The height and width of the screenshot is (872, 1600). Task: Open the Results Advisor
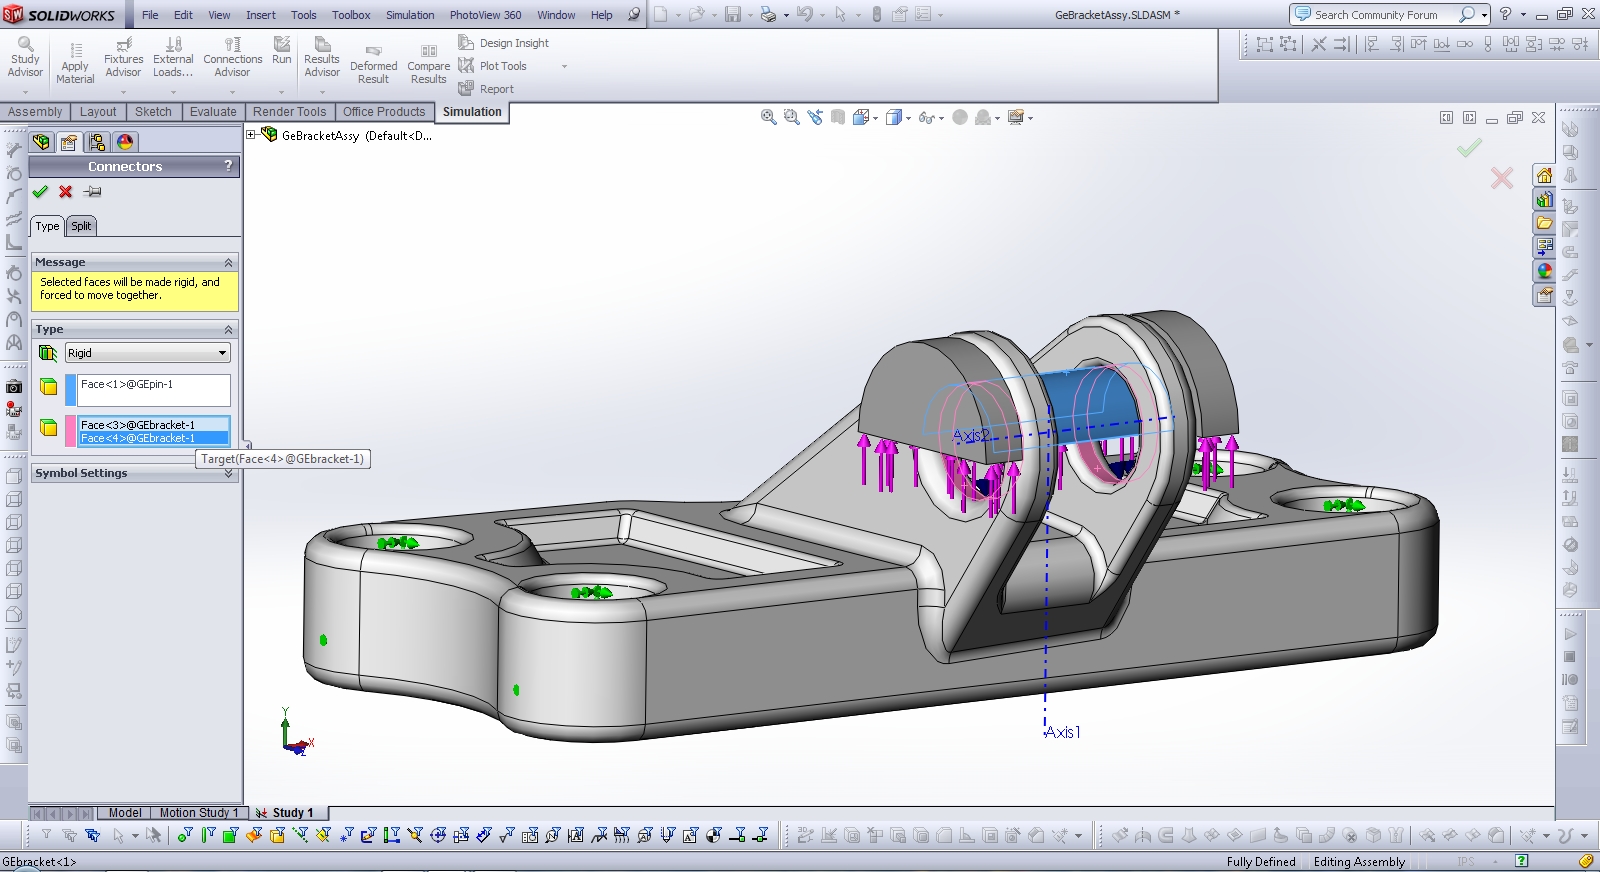pyautogui.click(x=322, y=58)
